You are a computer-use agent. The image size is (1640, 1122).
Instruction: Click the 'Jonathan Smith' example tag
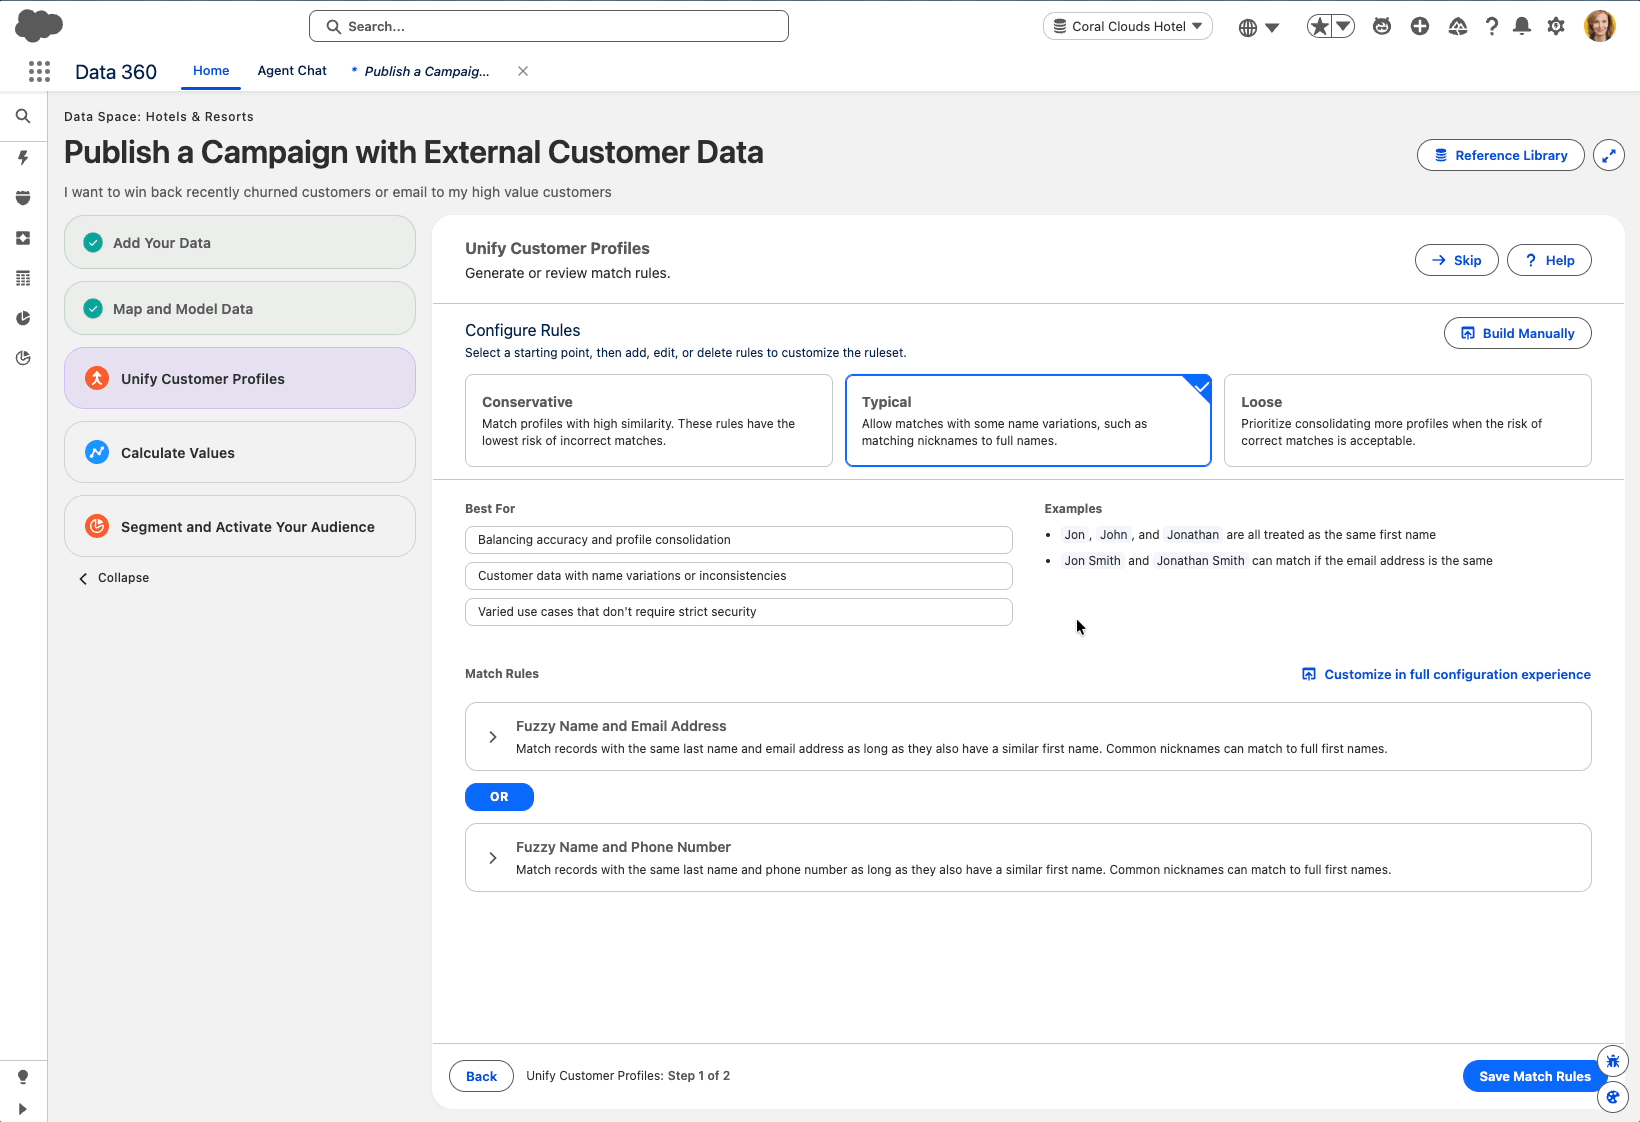coord(1201,561)
